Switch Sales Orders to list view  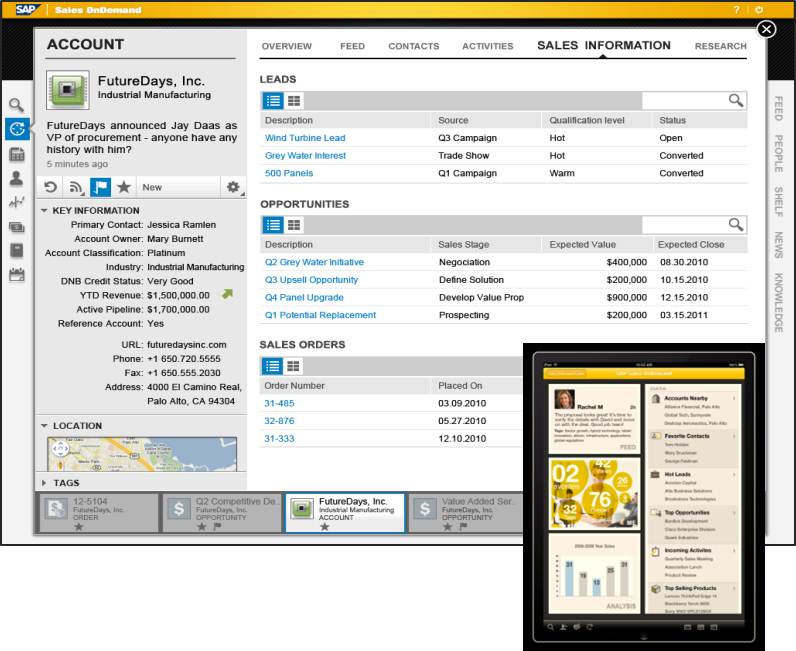(273, 366)
